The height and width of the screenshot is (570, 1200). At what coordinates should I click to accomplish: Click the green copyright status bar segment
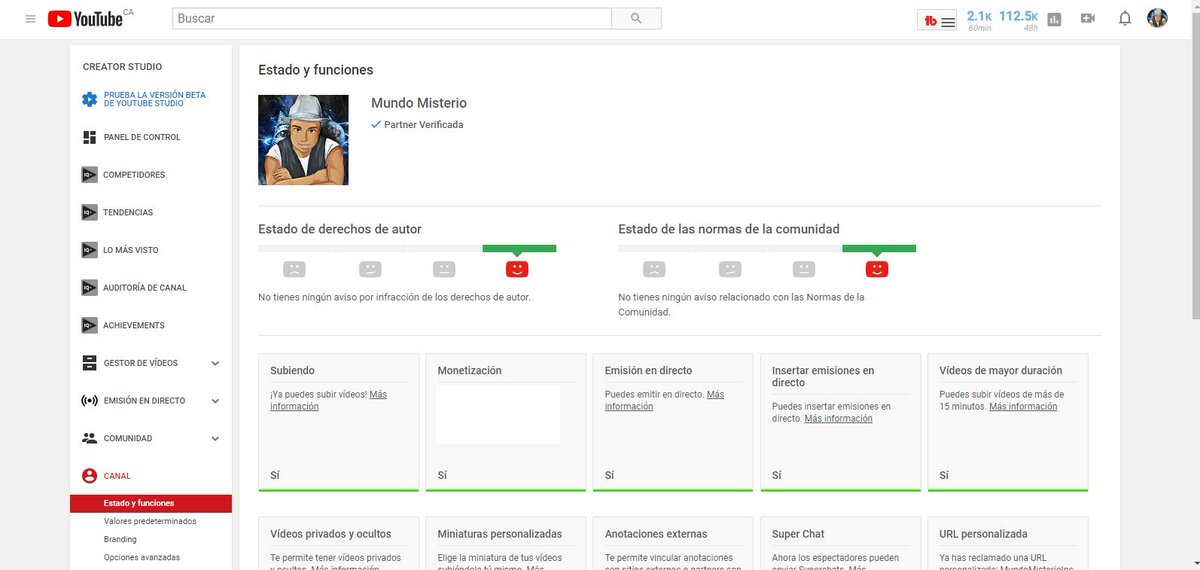click(519, 248)
